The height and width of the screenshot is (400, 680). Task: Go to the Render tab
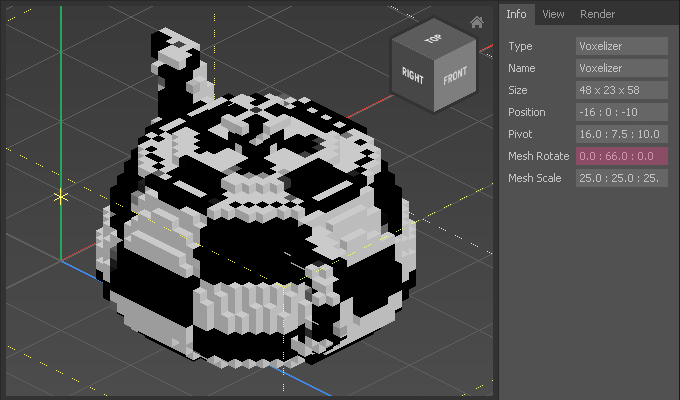(x=597, y=14)
